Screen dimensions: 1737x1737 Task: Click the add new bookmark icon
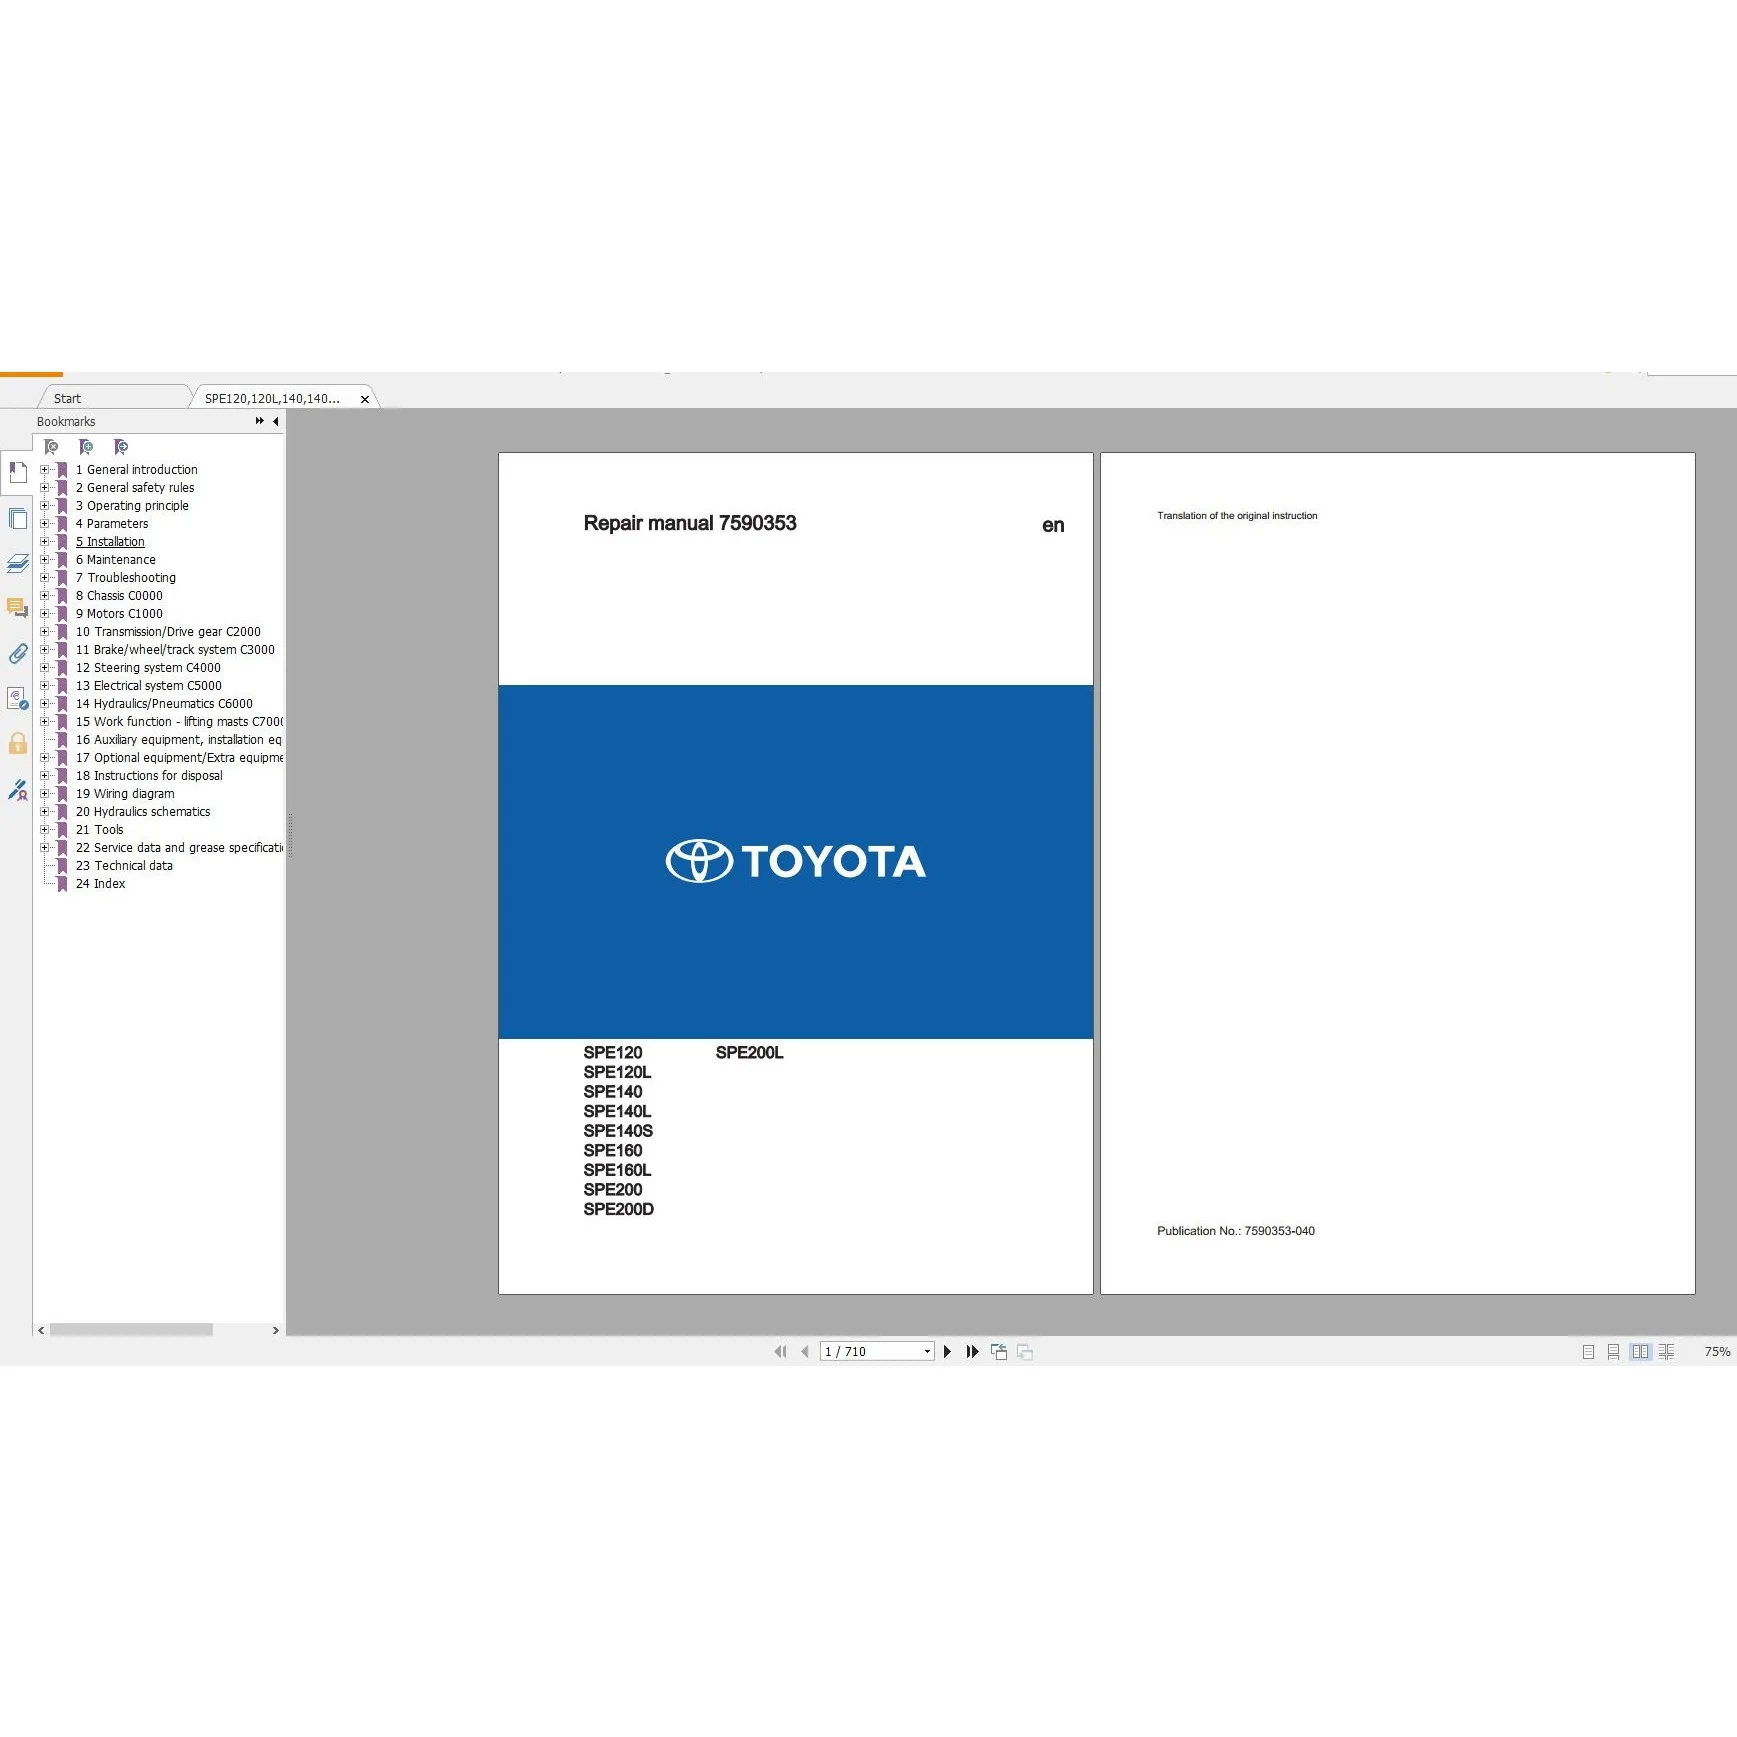point(86,447)
